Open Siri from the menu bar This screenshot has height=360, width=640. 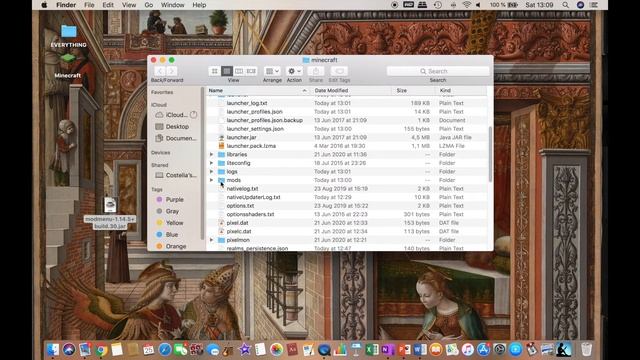pos(580,5)
